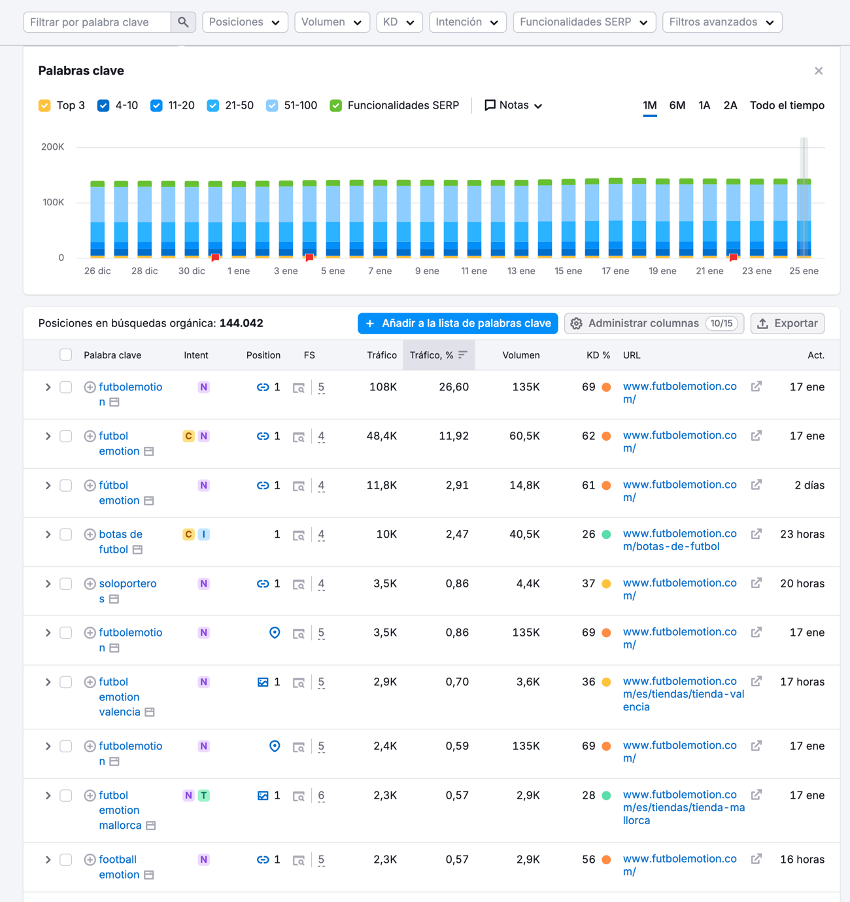The width and height of the screenshot is (850, 902).
Task: Open the Filtros avanzados dropdown
Action: click(x=722, y=22)
